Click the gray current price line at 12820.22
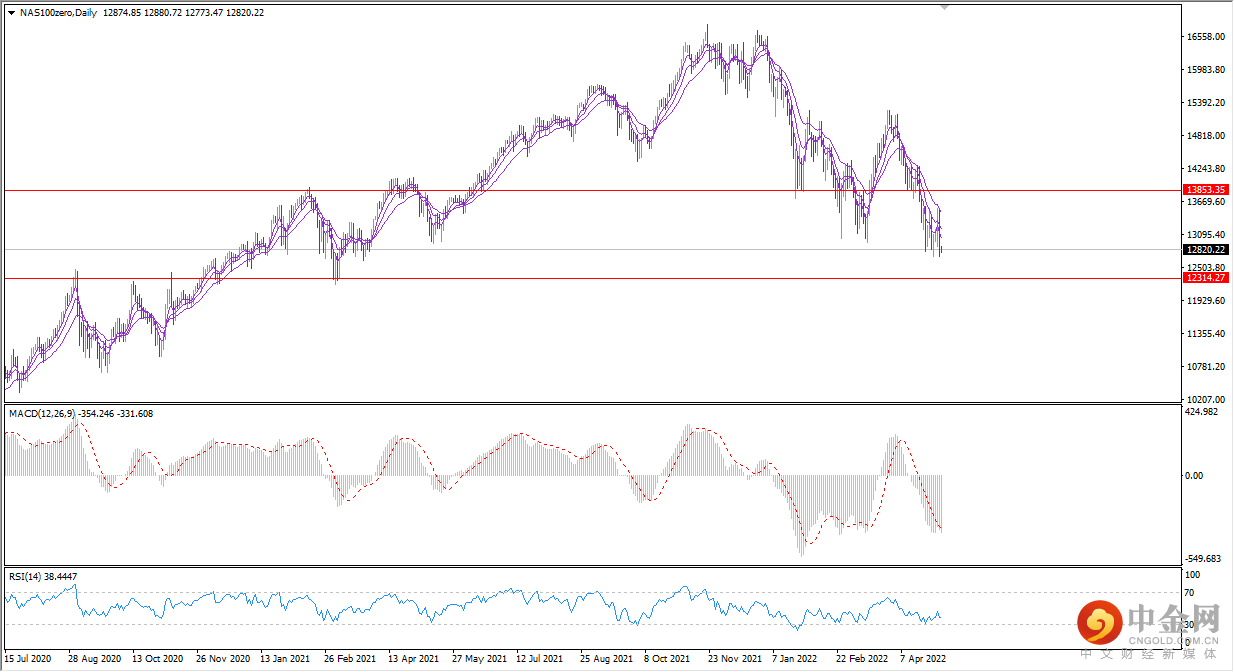1234x672 pixels. (592, 249)
